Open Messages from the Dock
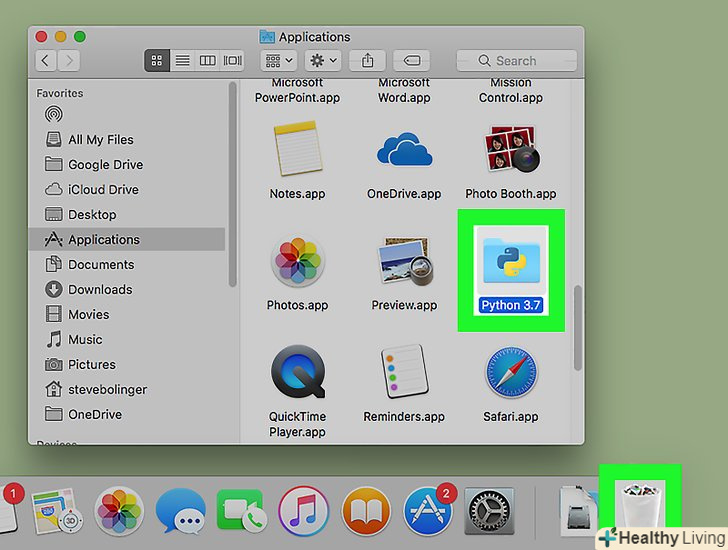 (180, 511)
